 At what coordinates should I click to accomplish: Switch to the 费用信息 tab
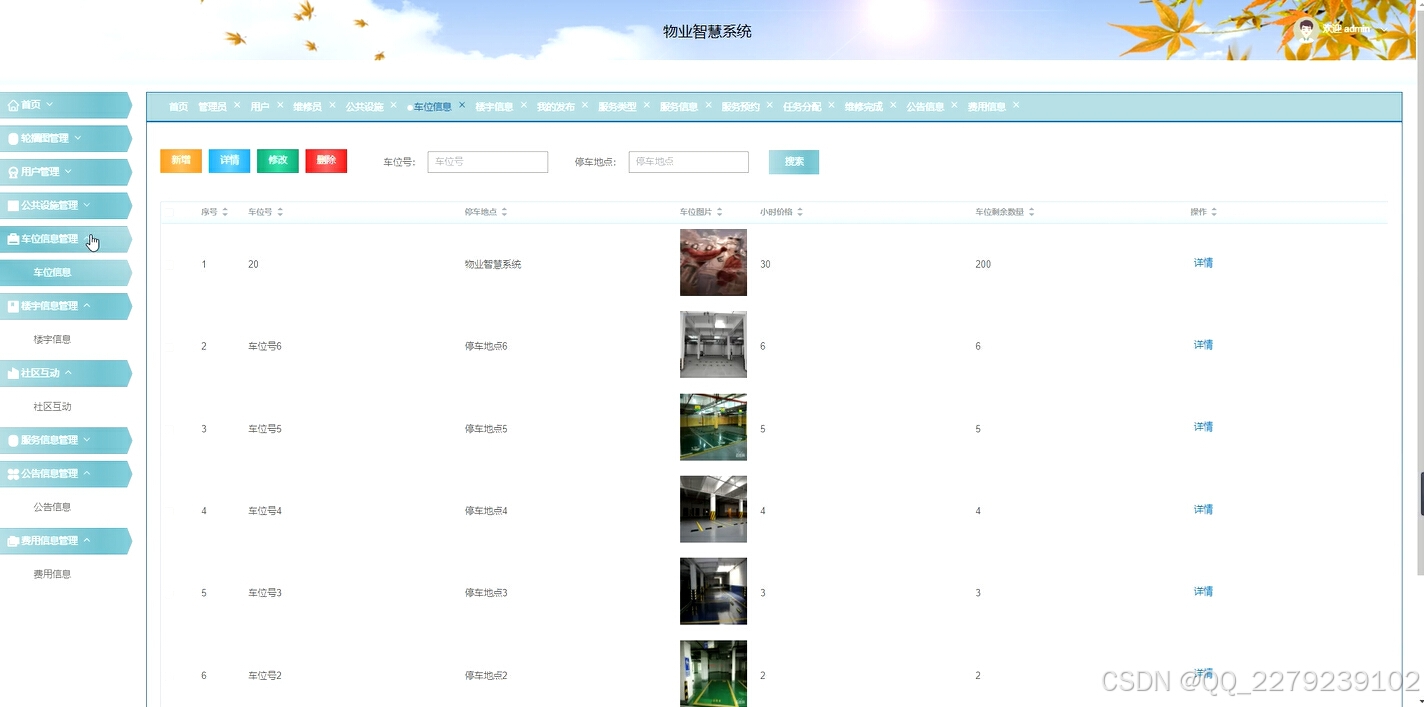coord(987,105)
